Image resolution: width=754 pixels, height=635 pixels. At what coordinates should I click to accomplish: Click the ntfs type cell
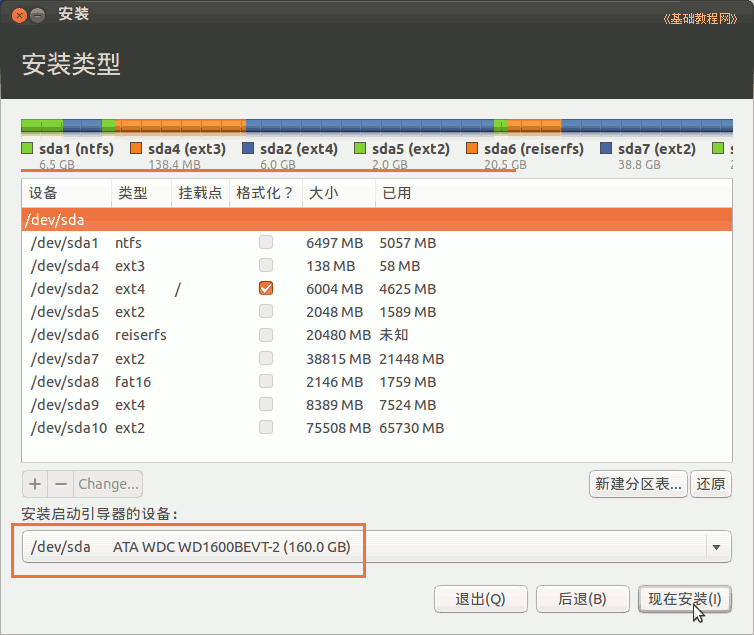pos(128,243)
